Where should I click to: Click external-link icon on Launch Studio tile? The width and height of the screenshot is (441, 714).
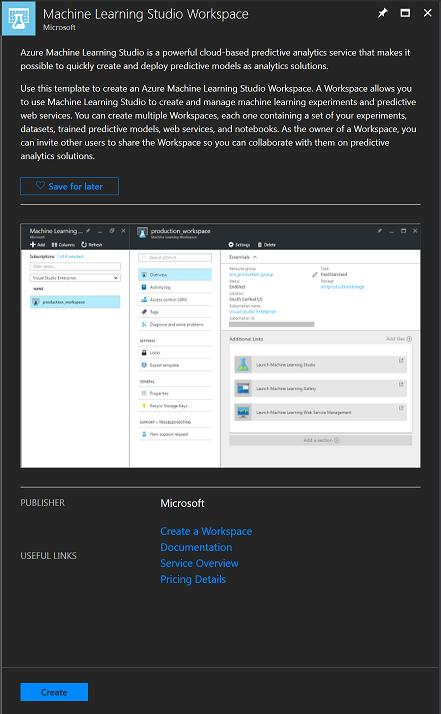[401, 361]
